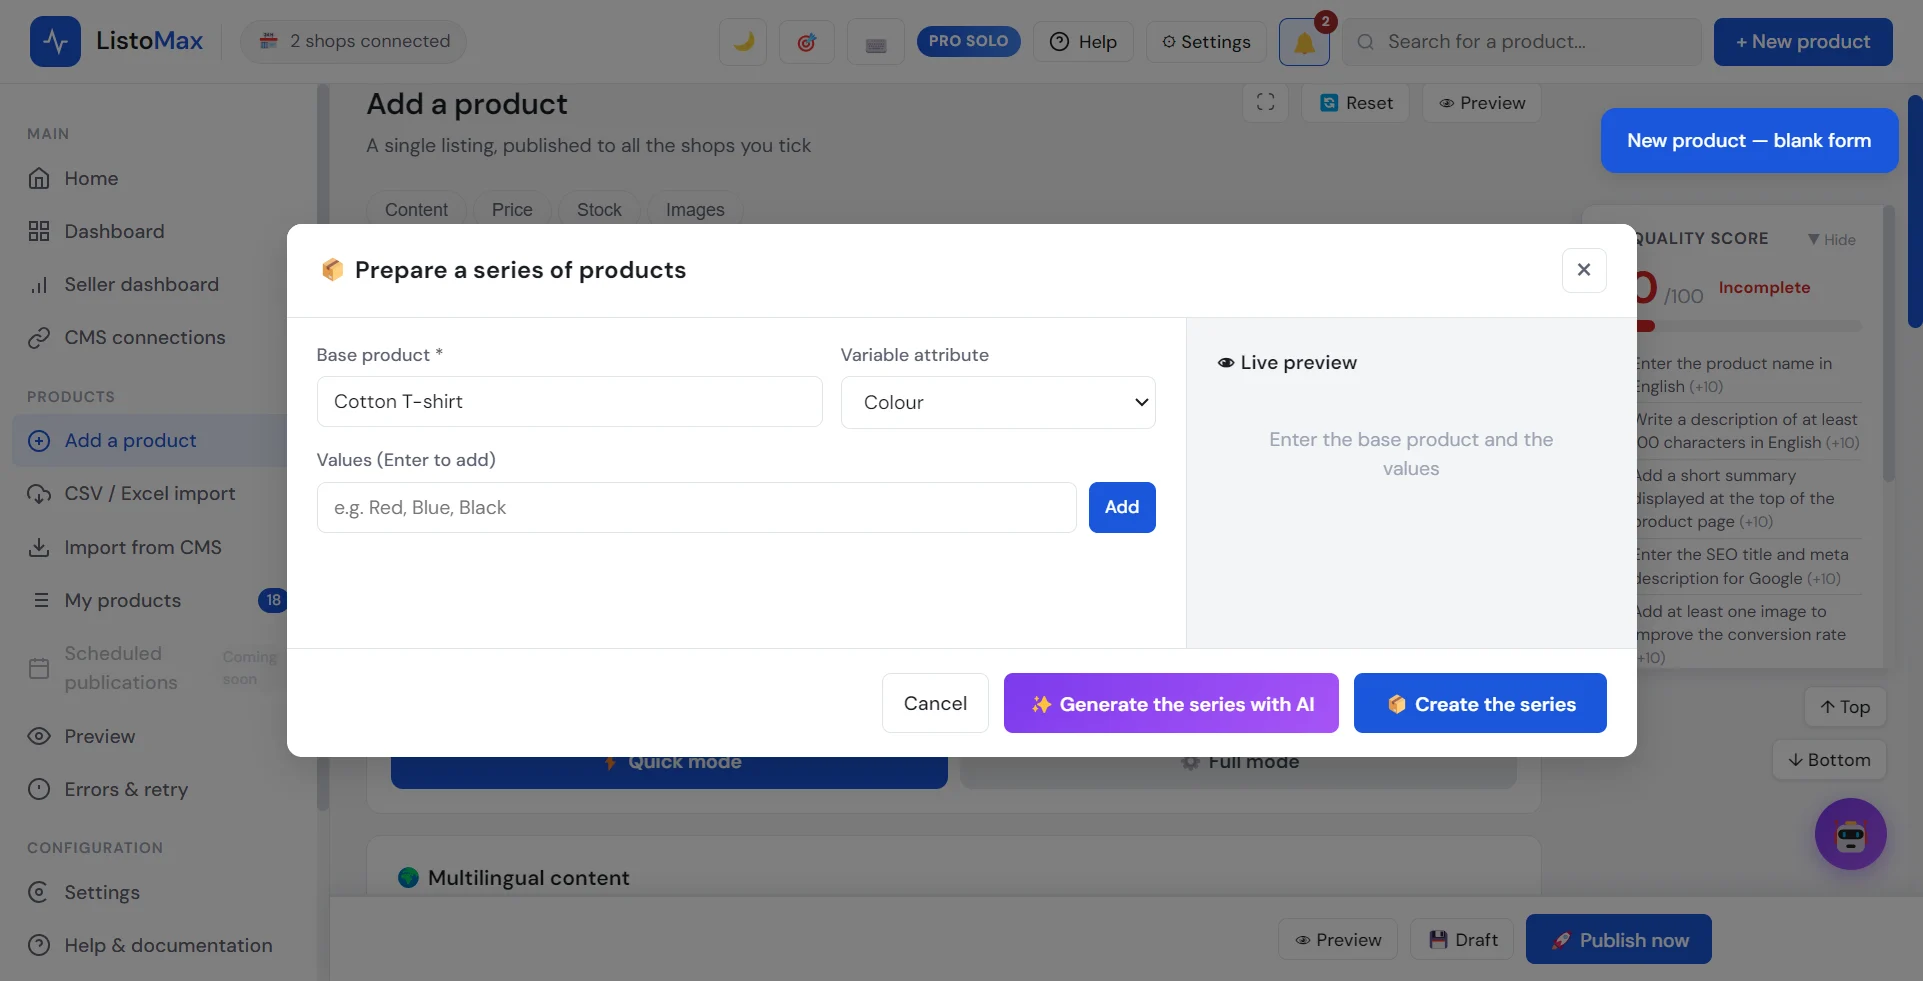This screenshot has height=981, width=1923.
Task: Click Generate the series with AI
Action: [1171, 703]
